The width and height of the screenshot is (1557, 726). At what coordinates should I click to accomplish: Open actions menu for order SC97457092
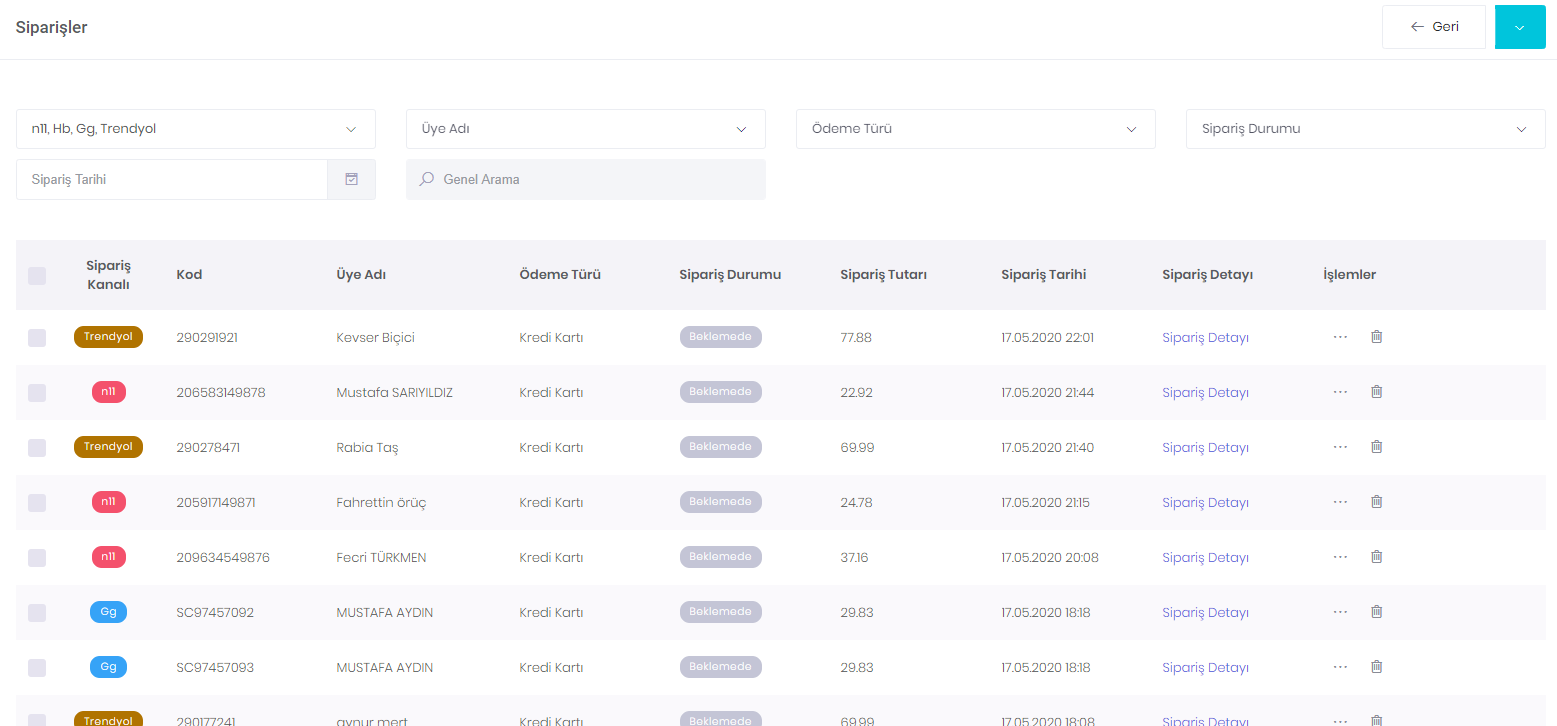1340,612
